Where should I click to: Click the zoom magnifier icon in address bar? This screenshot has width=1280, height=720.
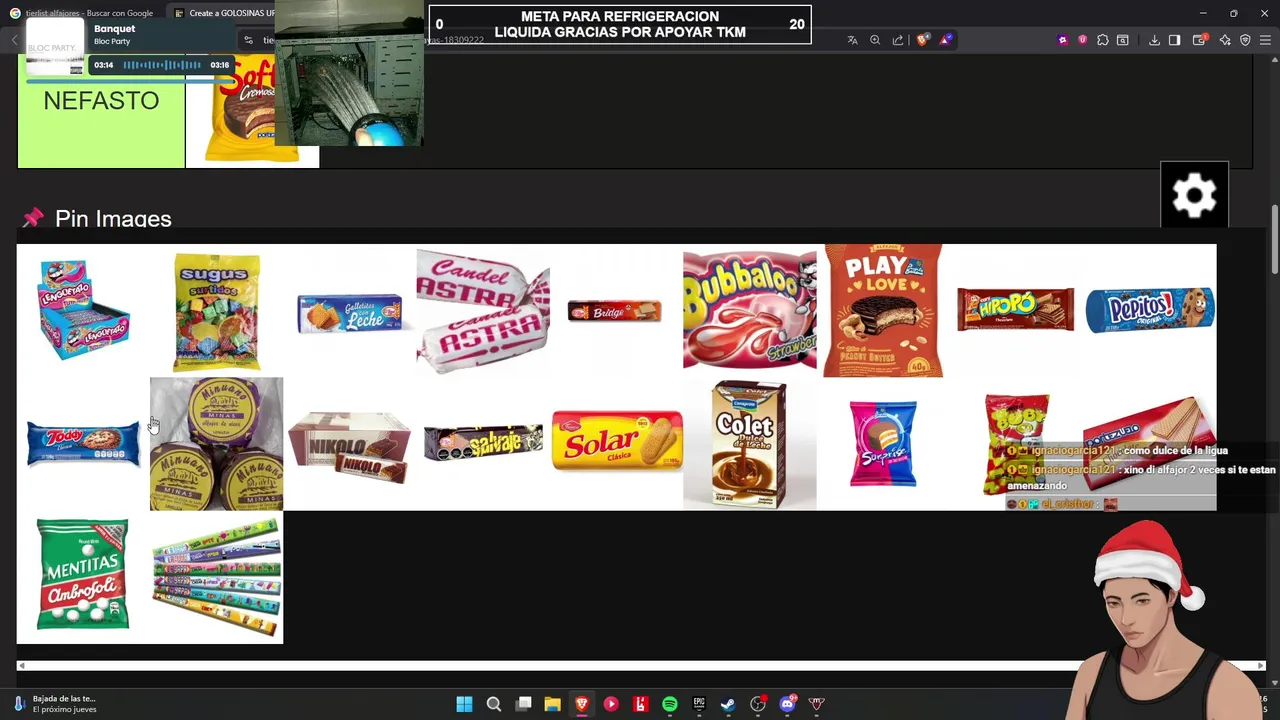[875, 40]
